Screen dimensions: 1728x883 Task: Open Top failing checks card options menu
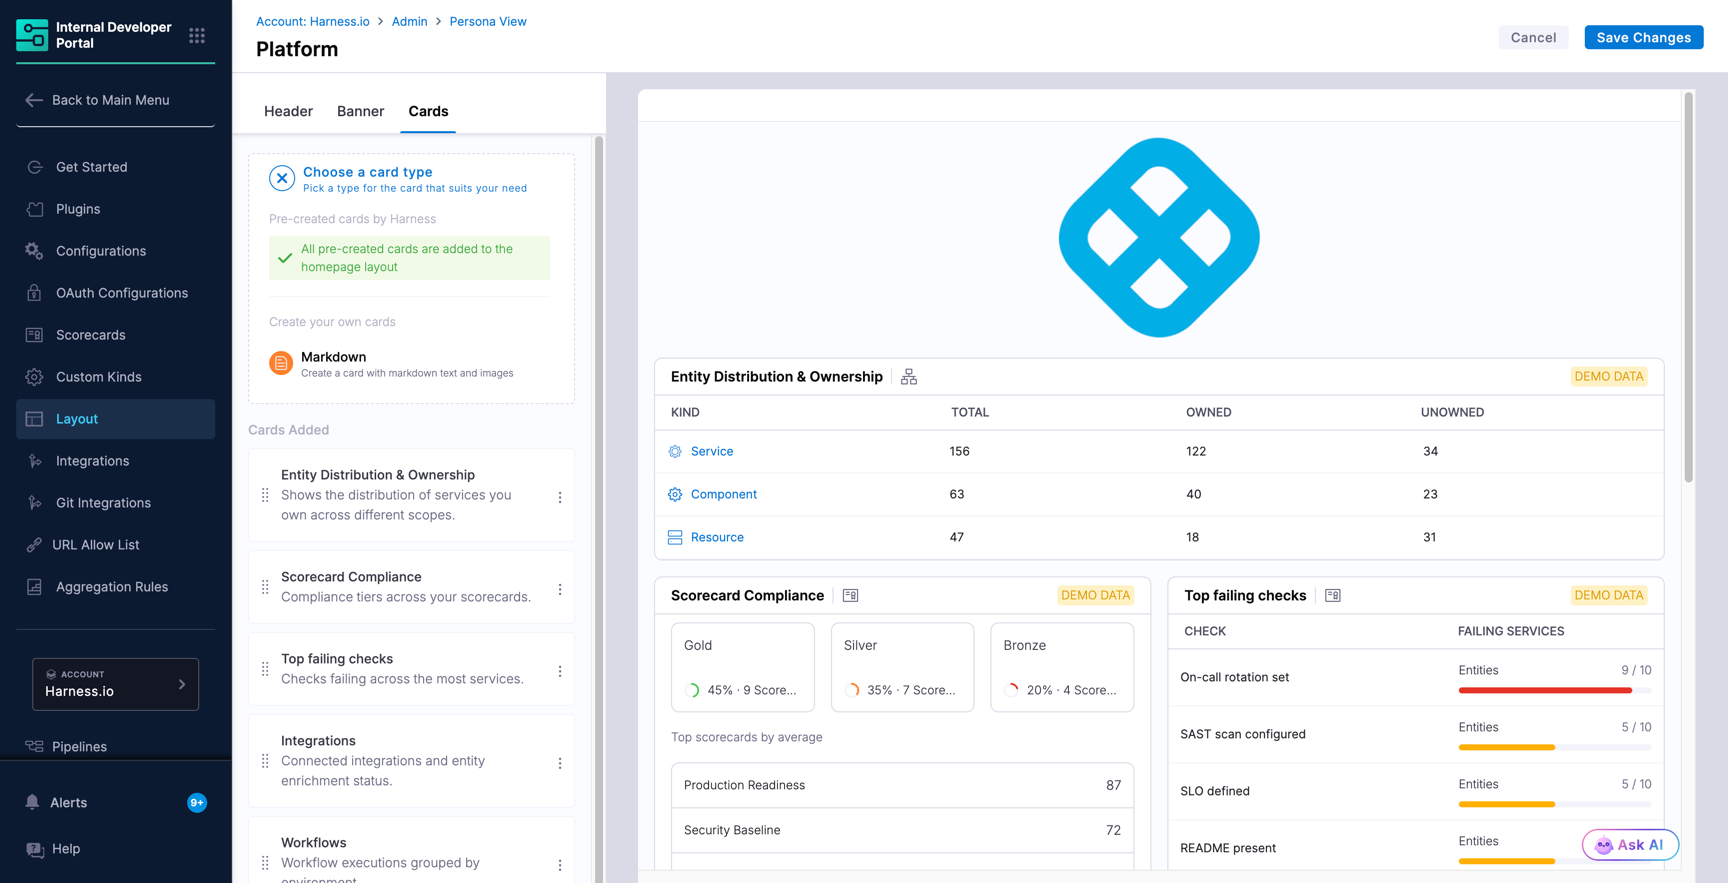[x=560, y=671]
